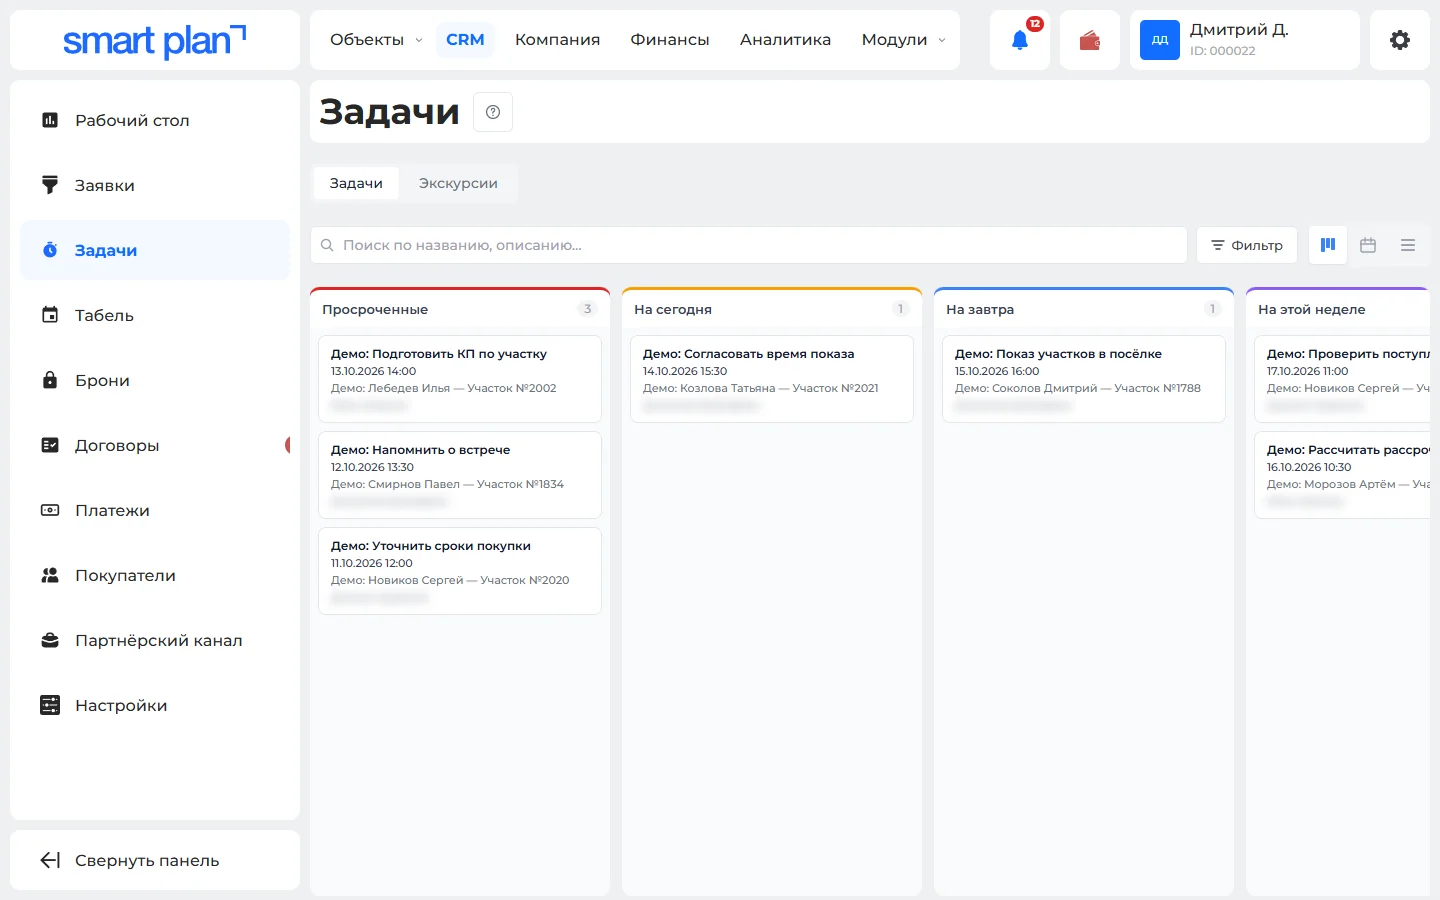Click the help question mark beside Задачи
The width and height of the screenshot is (1440, 900).
pos(493,112)
